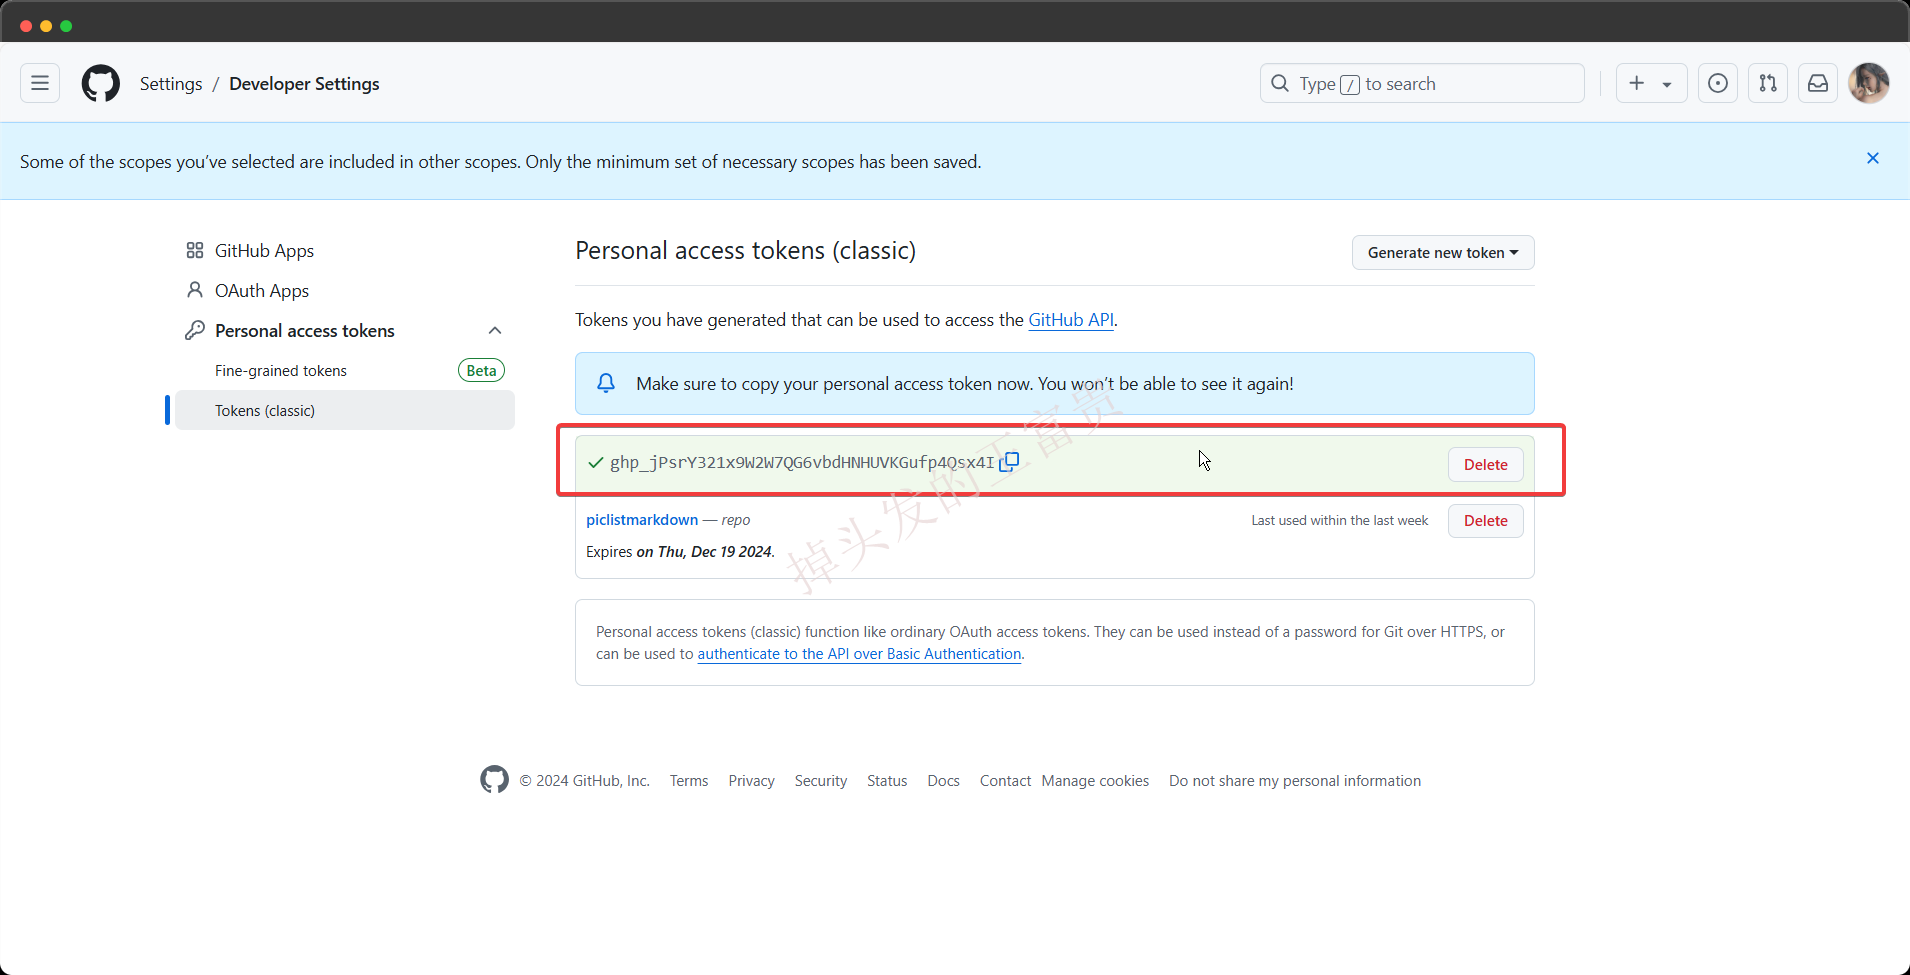The height and width of the screenshot is (975, 1910).
Task: Click Settings breadcrumb link
Action: click(x=171, y=84)
